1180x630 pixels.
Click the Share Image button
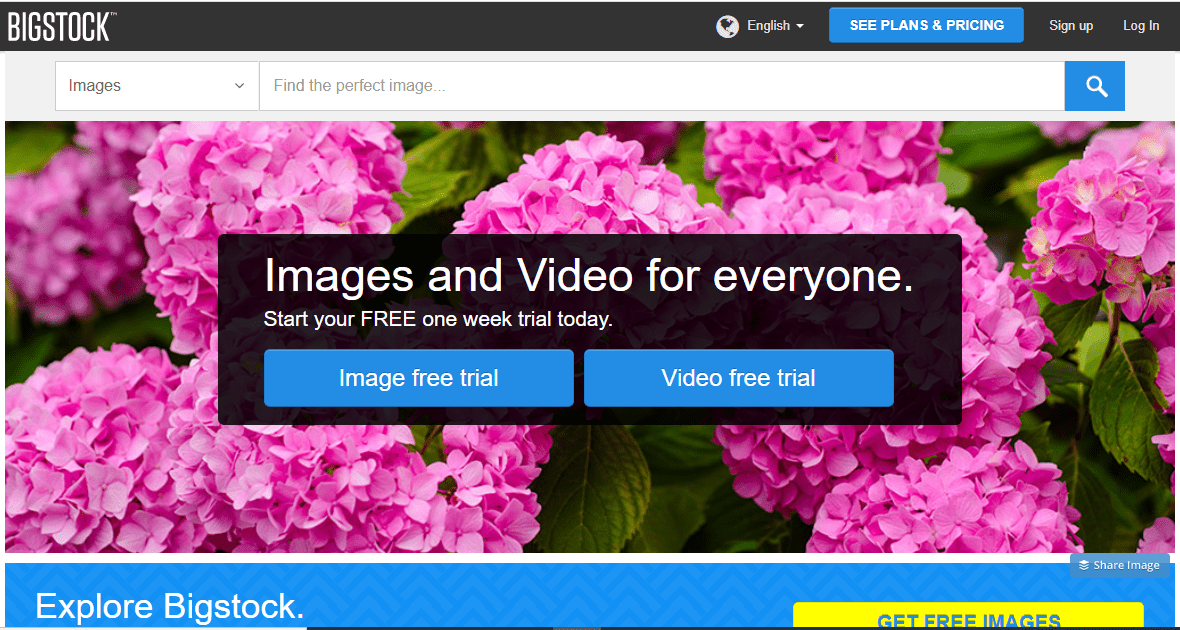[x=1120, y=565]
